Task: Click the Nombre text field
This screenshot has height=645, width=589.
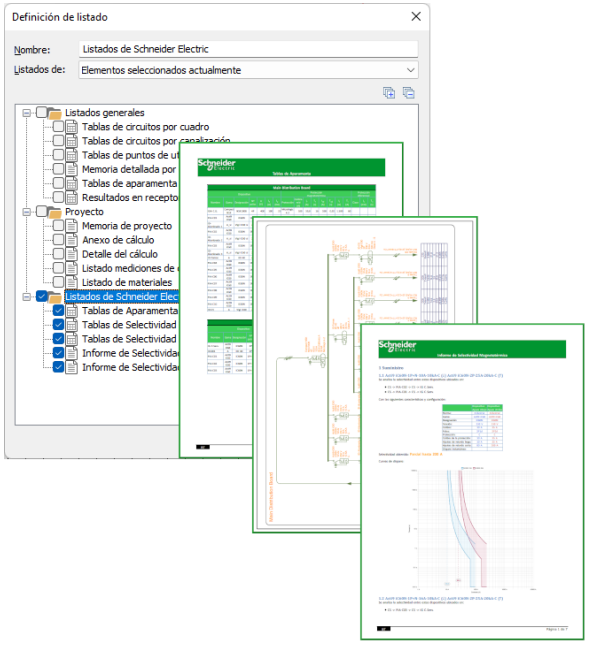Action: click(x=248, y=49)
